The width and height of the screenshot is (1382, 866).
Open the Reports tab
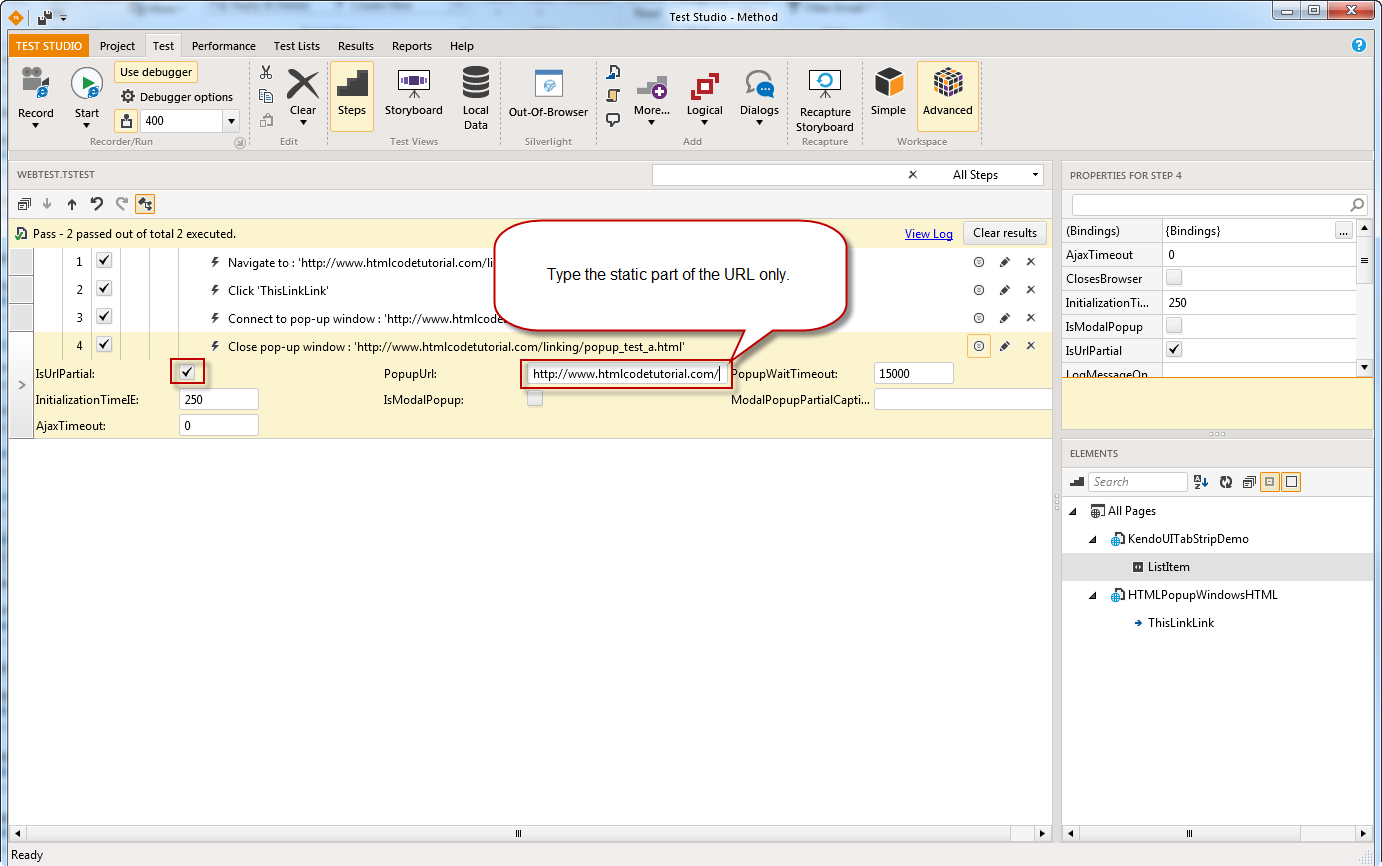click(x=412, y=46)
